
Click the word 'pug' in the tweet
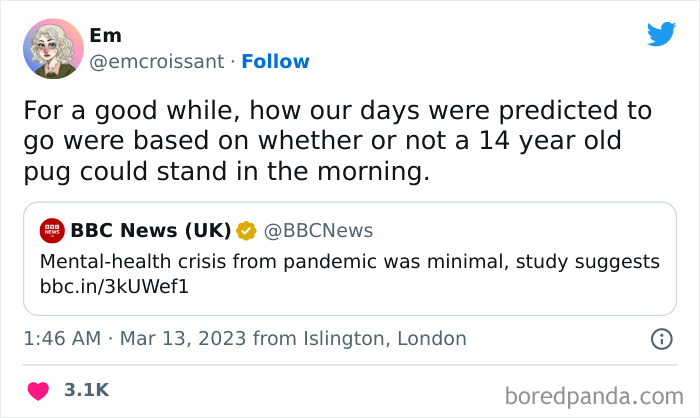click(x=46, y=171)
